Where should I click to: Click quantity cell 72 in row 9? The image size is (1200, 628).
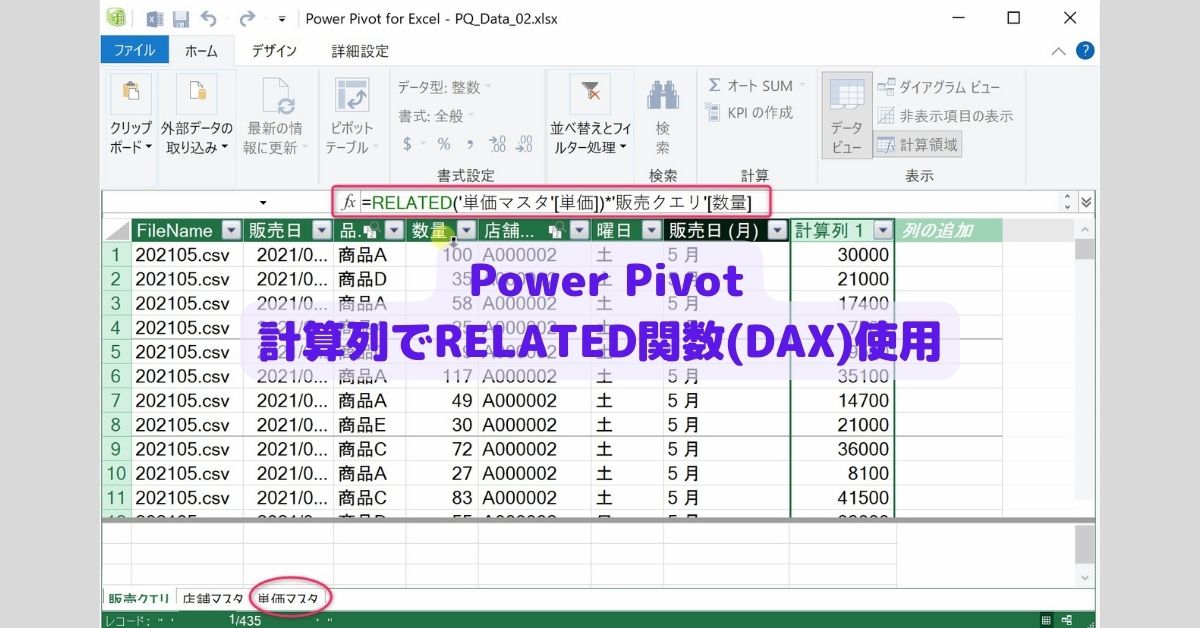(442, 449)
